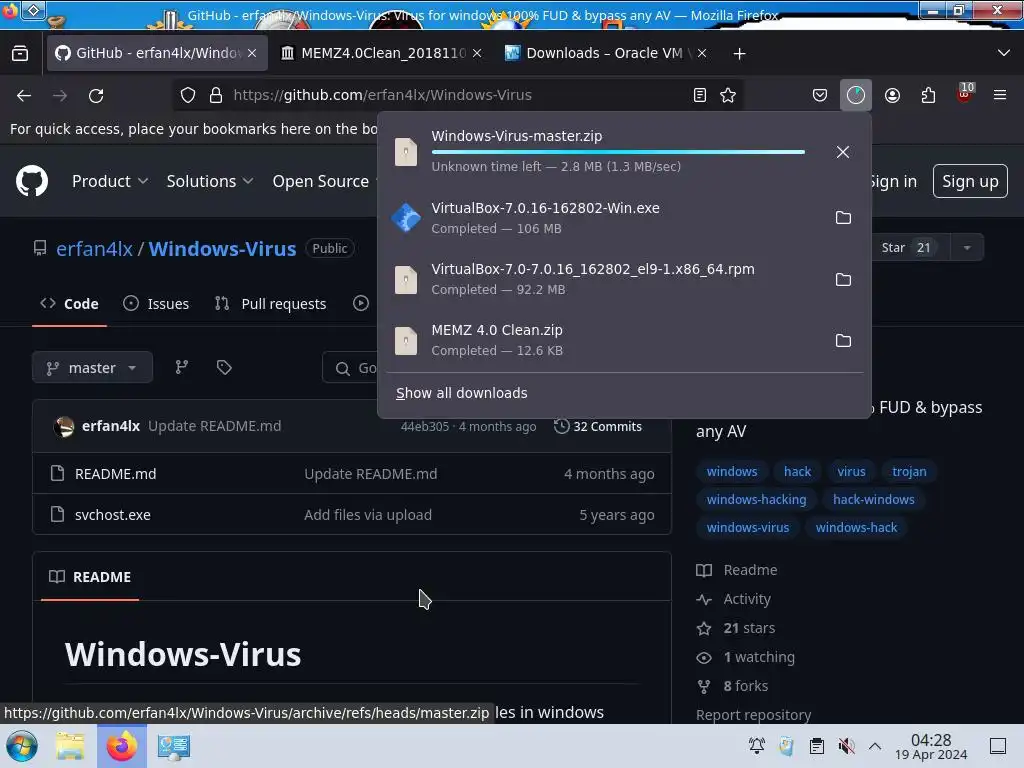Click the Windows-Virus-master.zip download progress bar

[x=618, y=152]
